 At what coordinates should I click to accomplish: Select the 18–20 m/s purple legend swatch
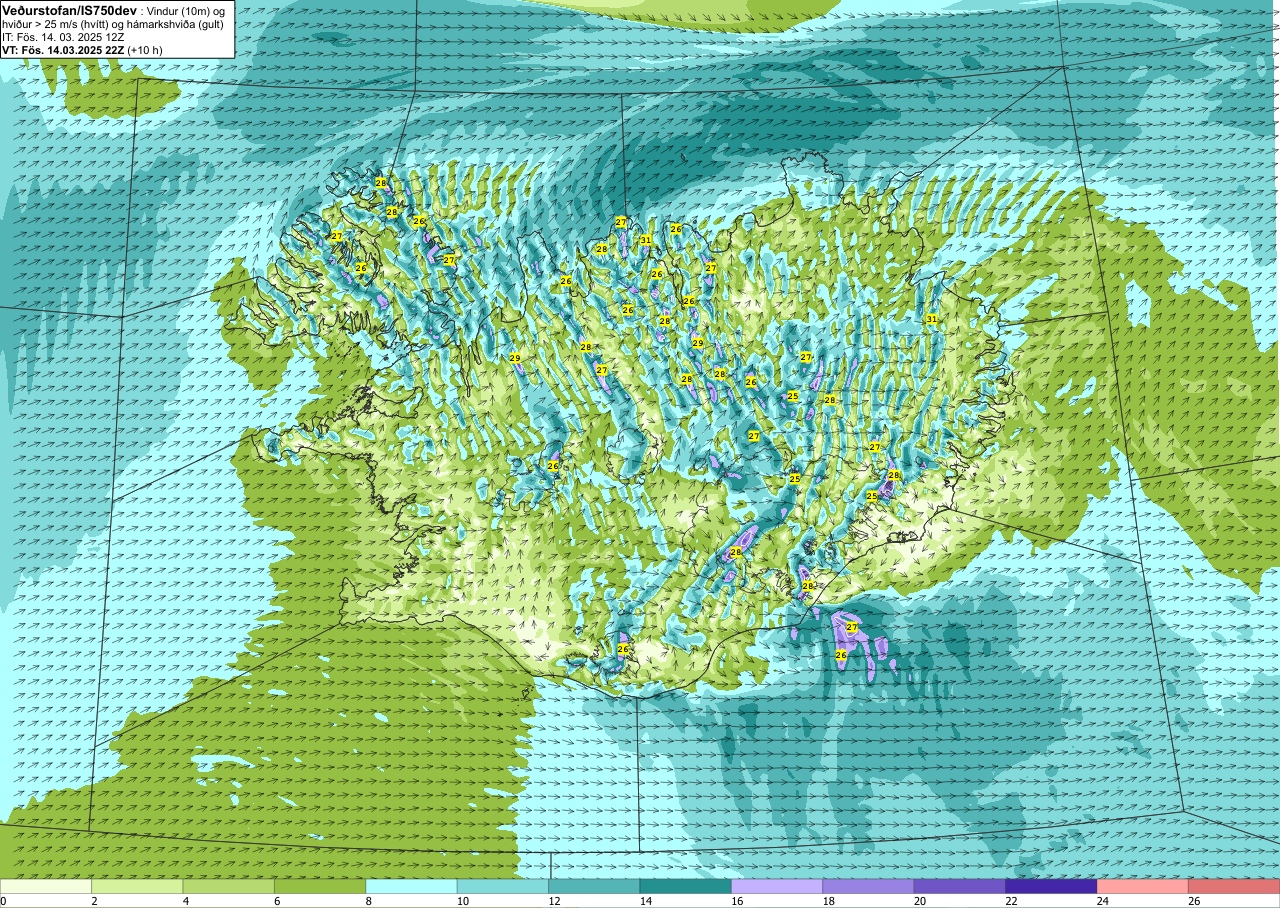[868, 886]
